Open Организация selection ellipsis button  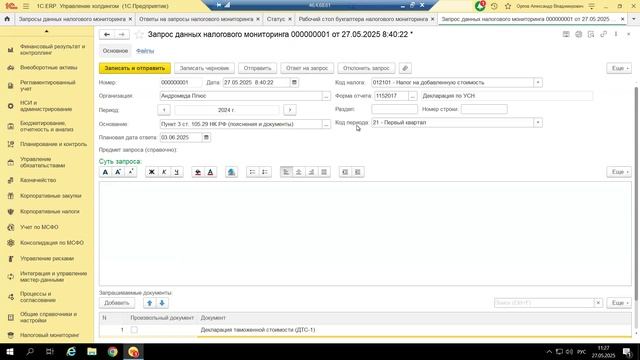click(x=326, y=96)
